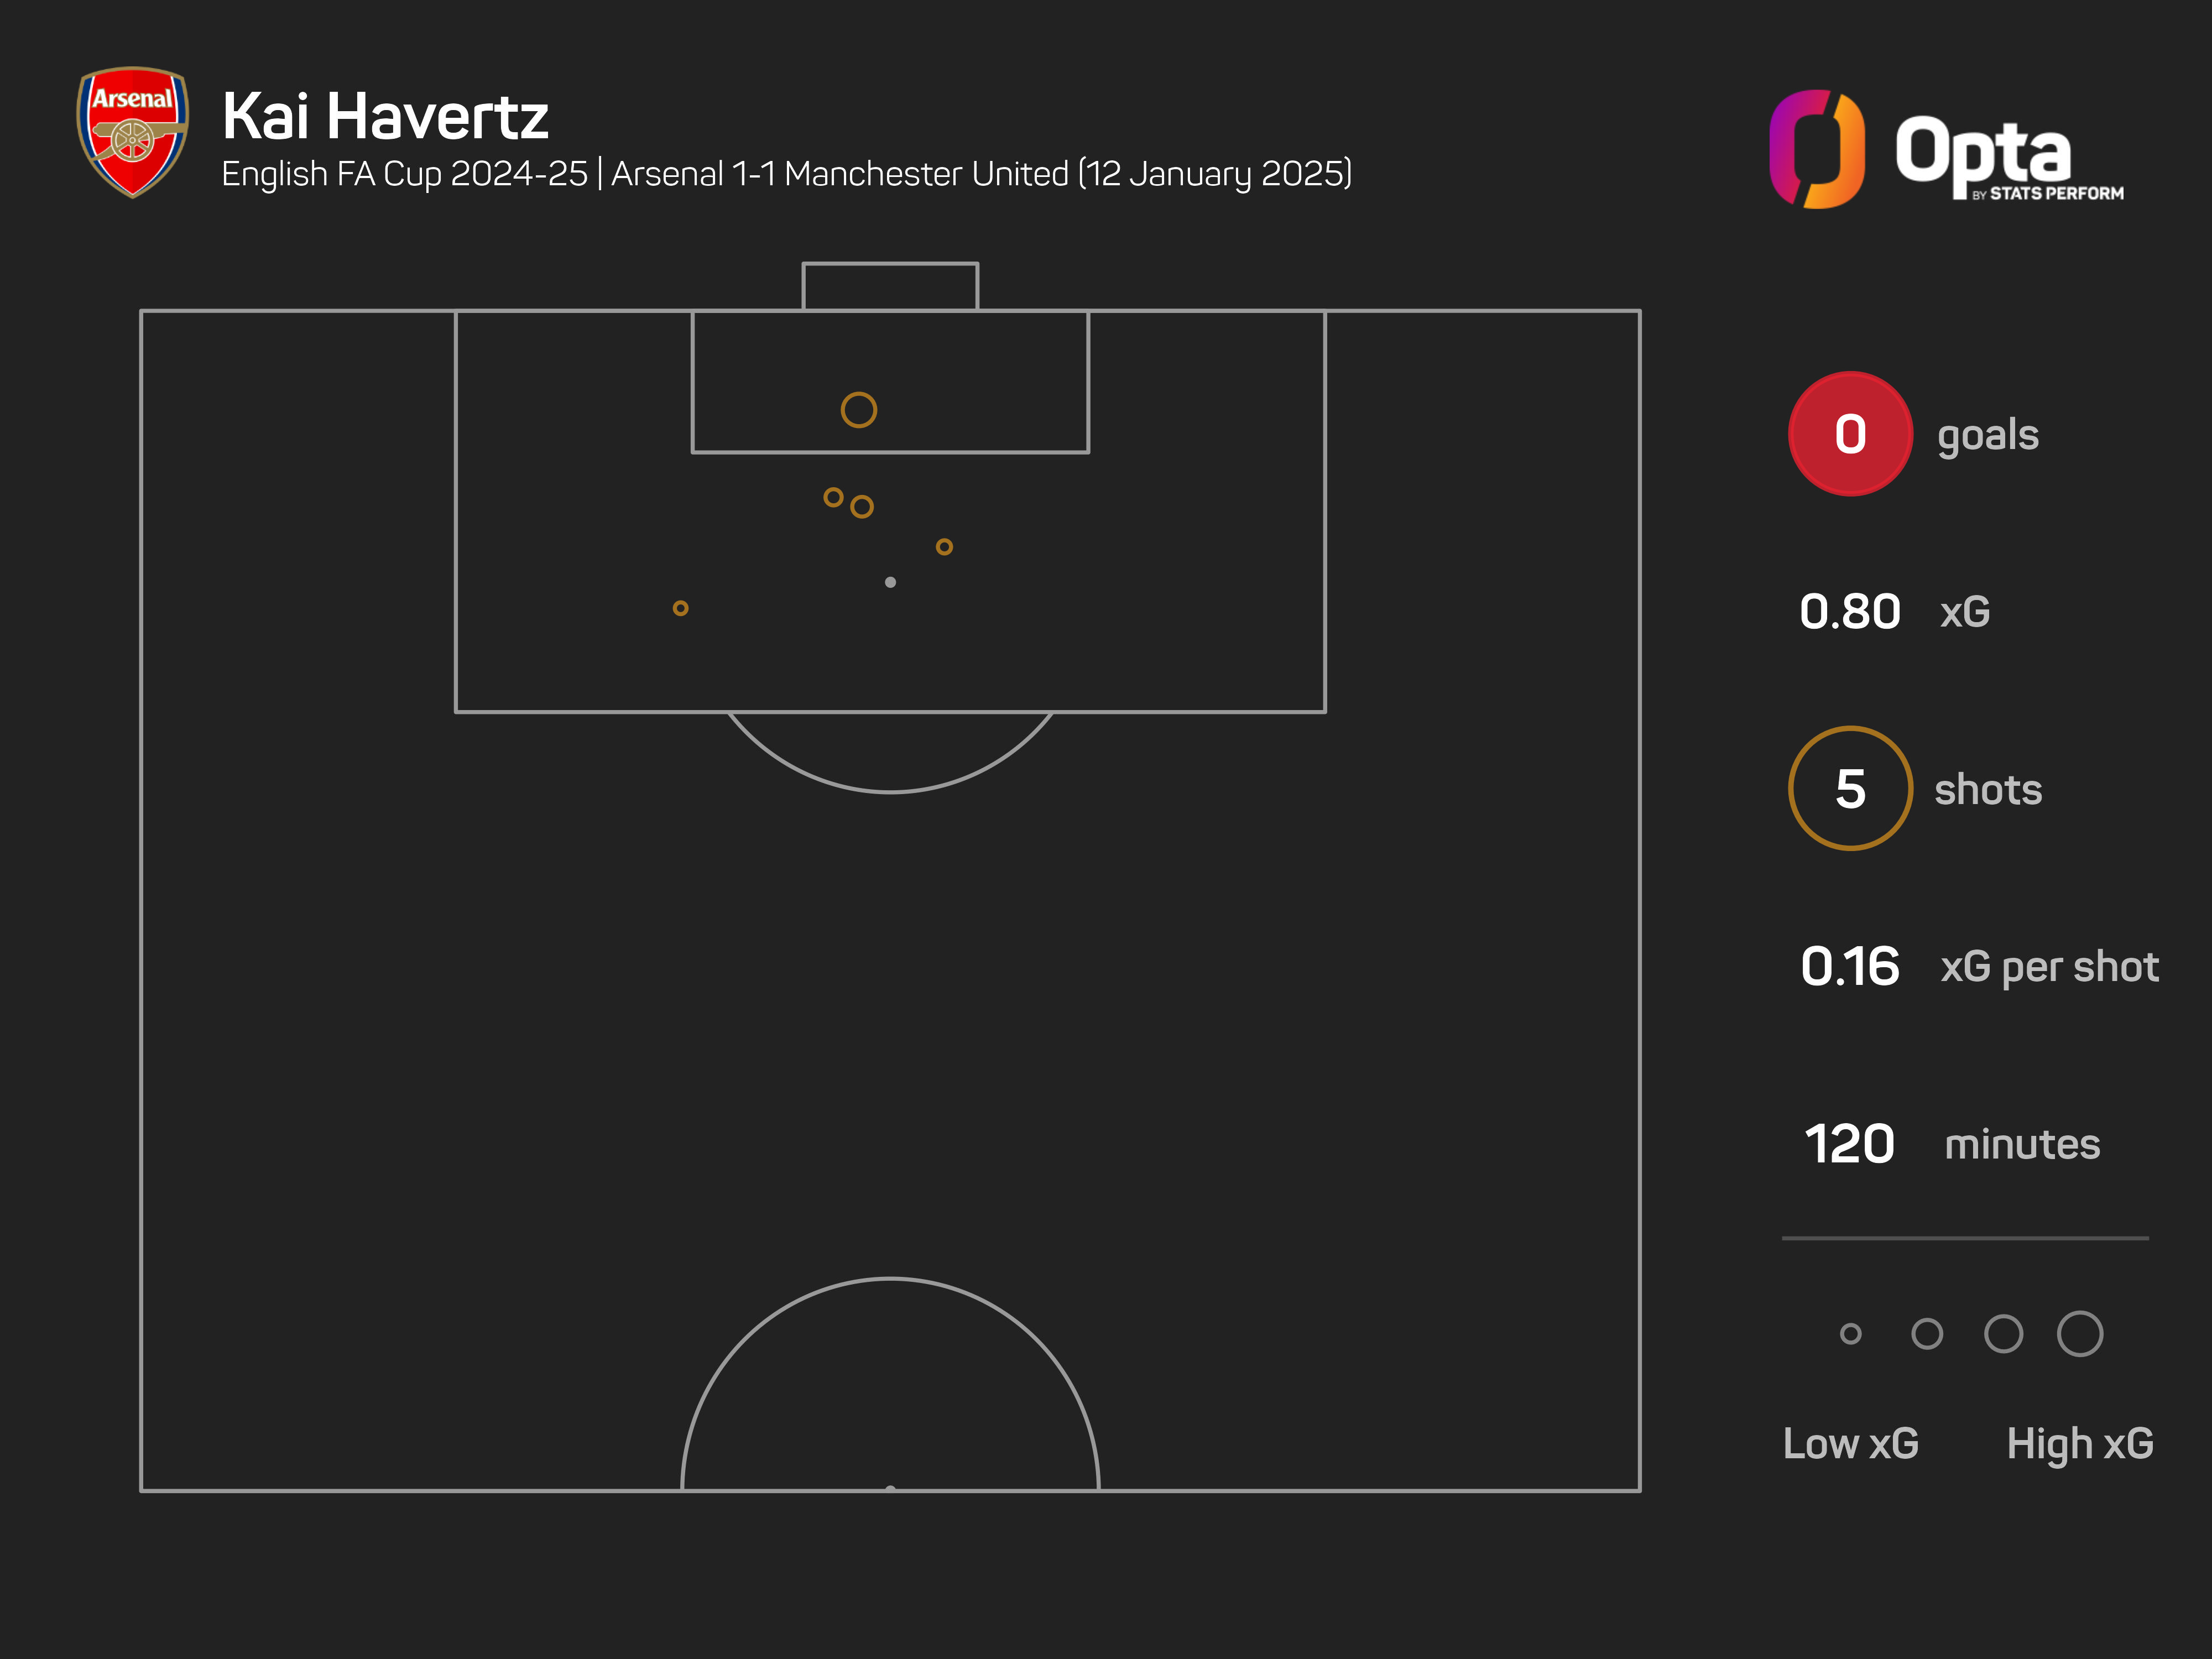2212x1659 pixels.
Task: Click the Arsenal club crest
Action: (132, 131)
